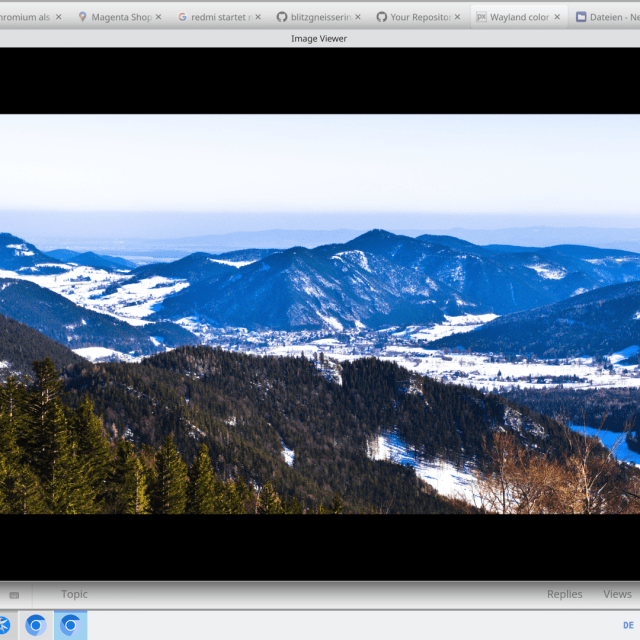Switch to the Dateien tab
Viewport: 640px width, 640px height.
(606, 17)
